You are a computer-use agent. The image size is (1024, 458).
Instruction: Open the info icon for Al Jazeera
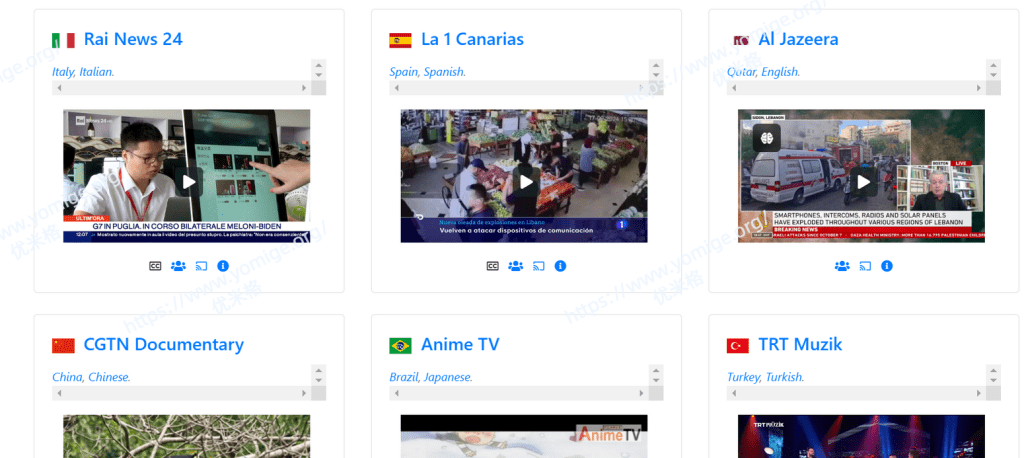pos(887,266)
